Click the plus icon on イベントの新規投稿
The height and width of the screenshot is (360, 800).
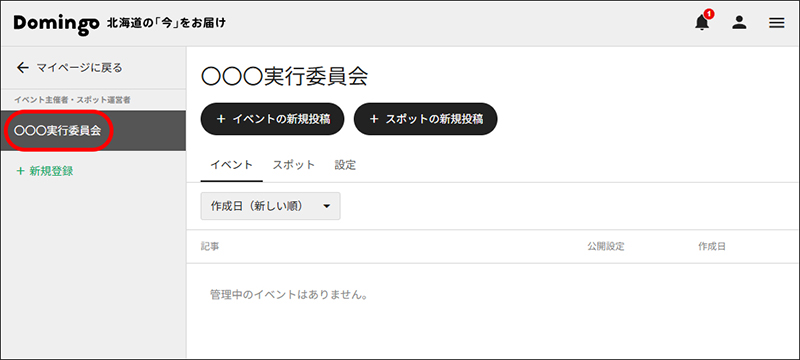(x=221, y=119)
